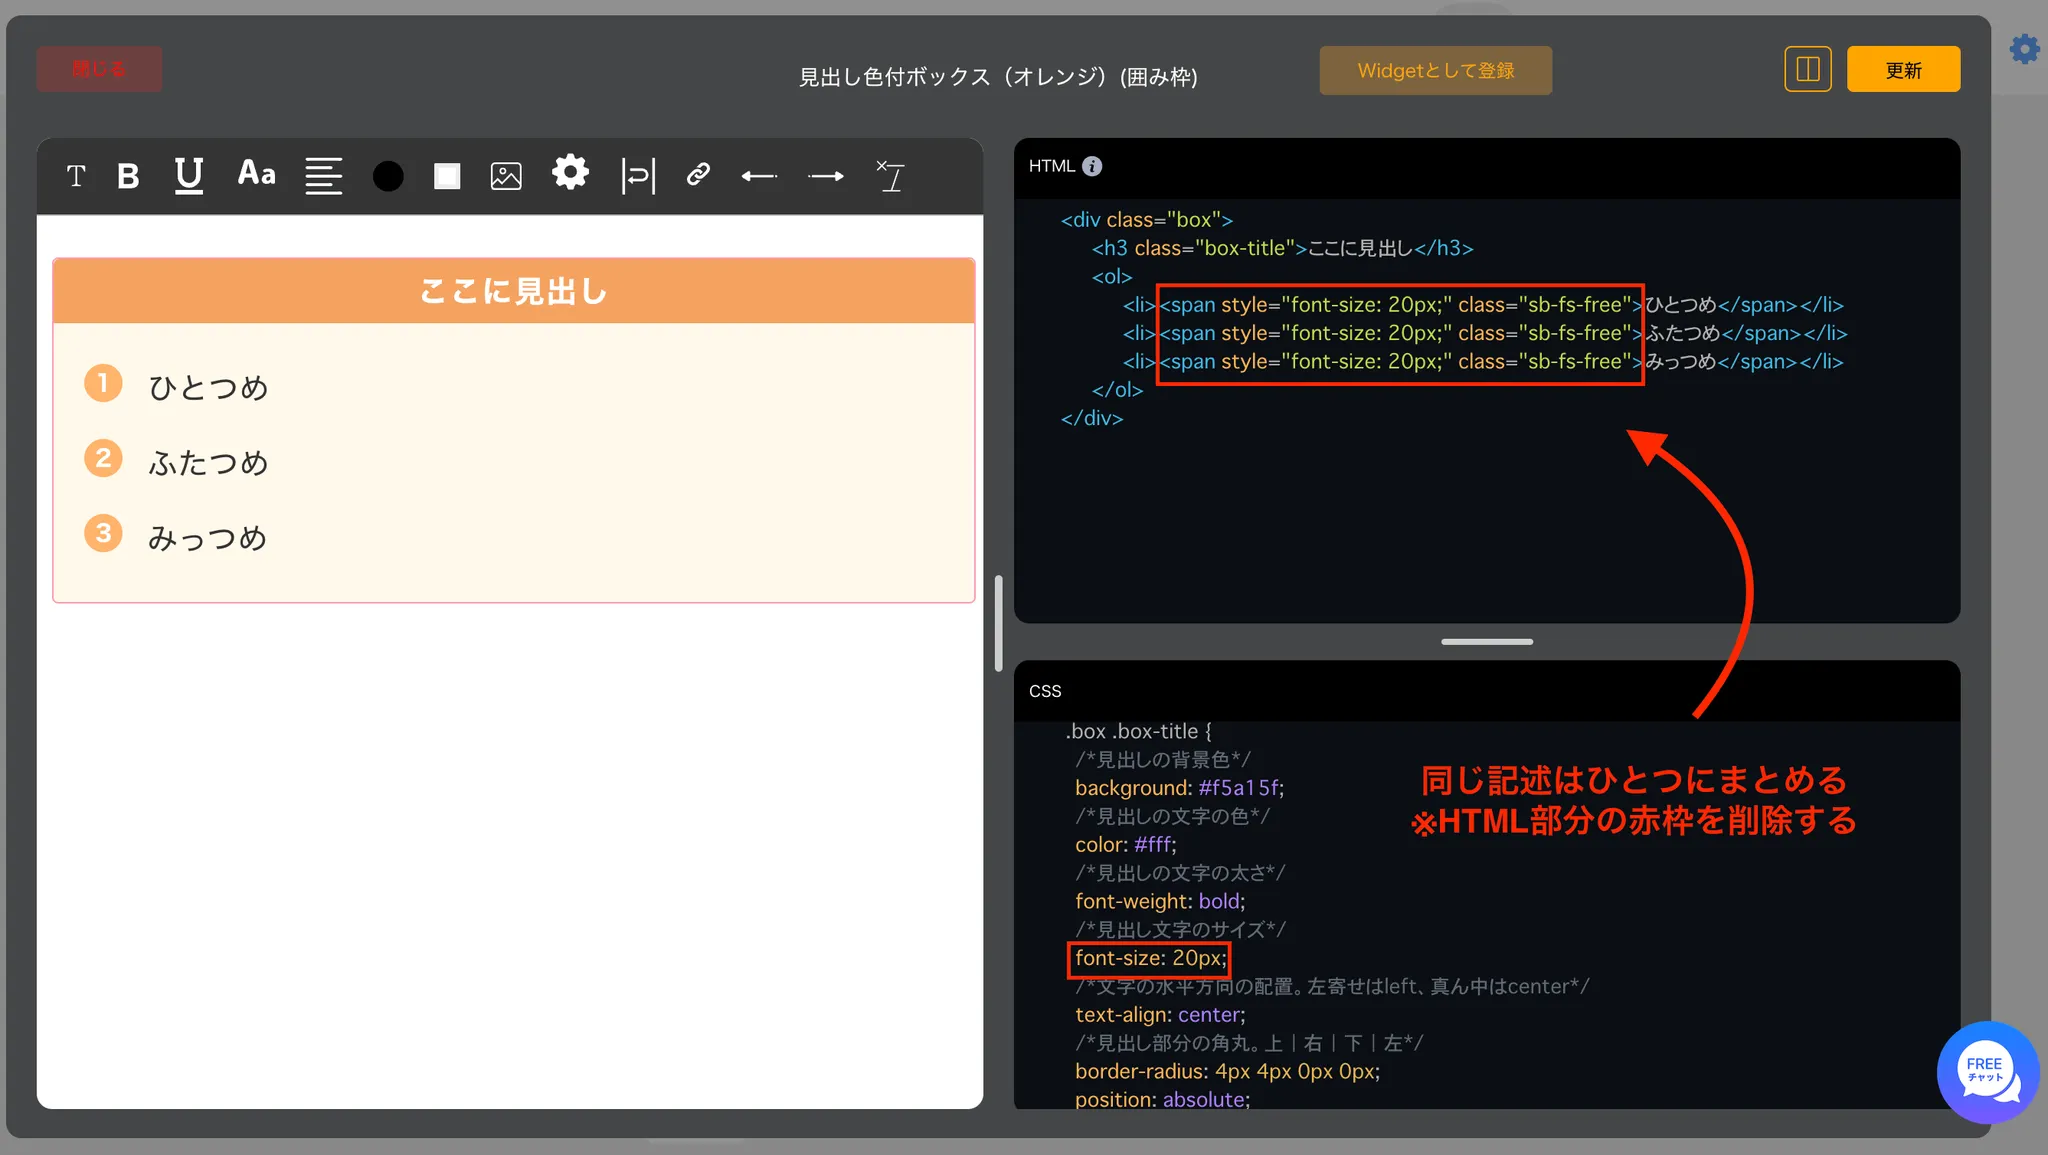Toggle bold formatting in toolbar
This screenshot has height=1155, width=2048.
(128, 176)
